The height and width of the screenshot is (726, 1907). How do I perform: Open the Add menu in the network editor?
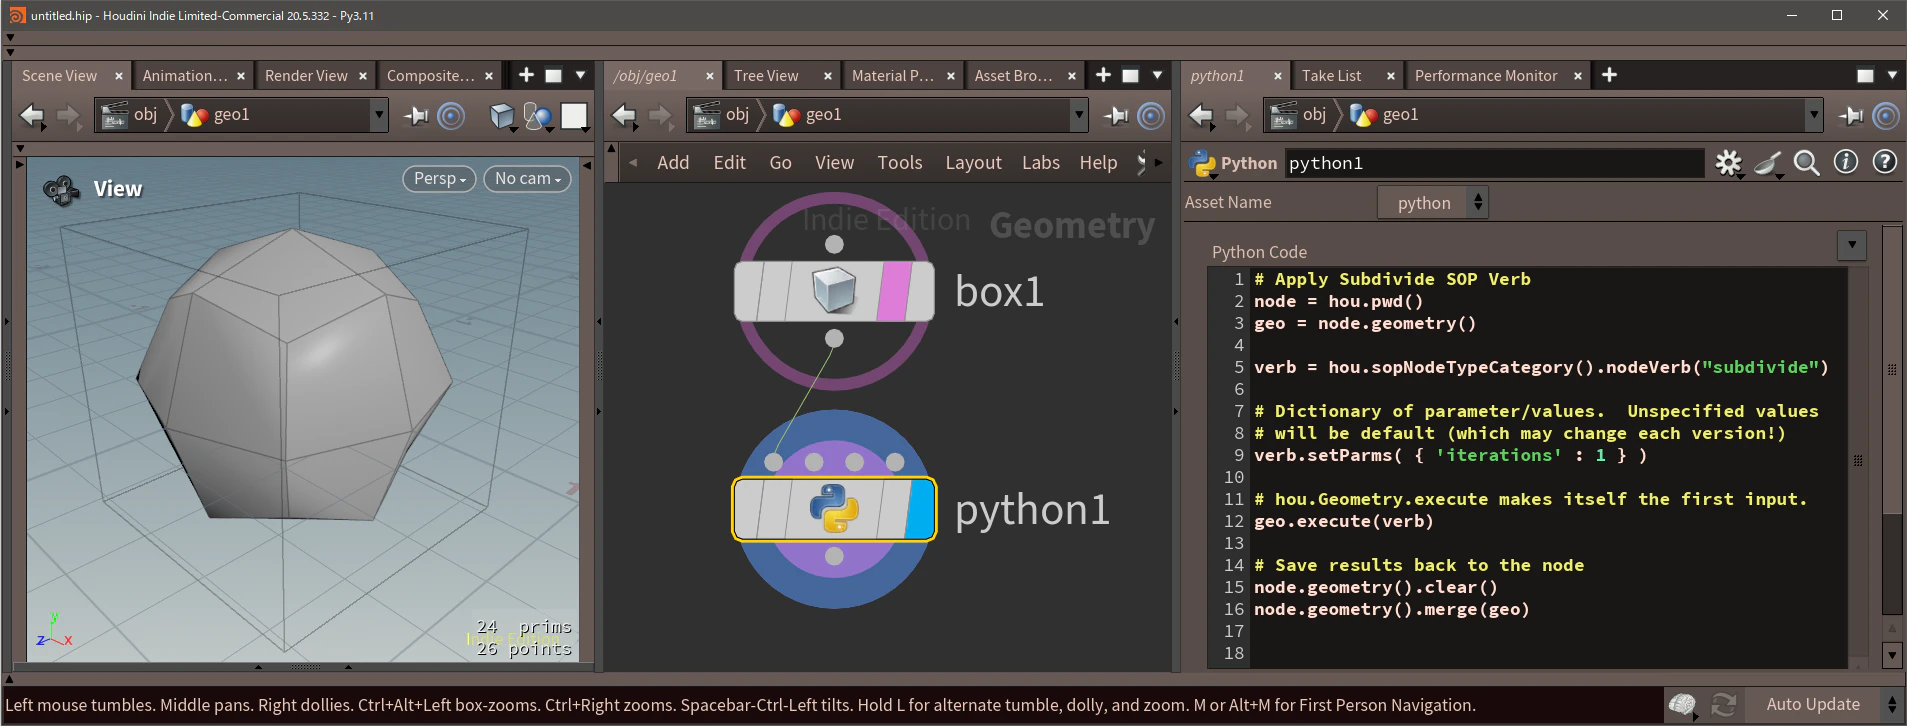click(673, 163)
